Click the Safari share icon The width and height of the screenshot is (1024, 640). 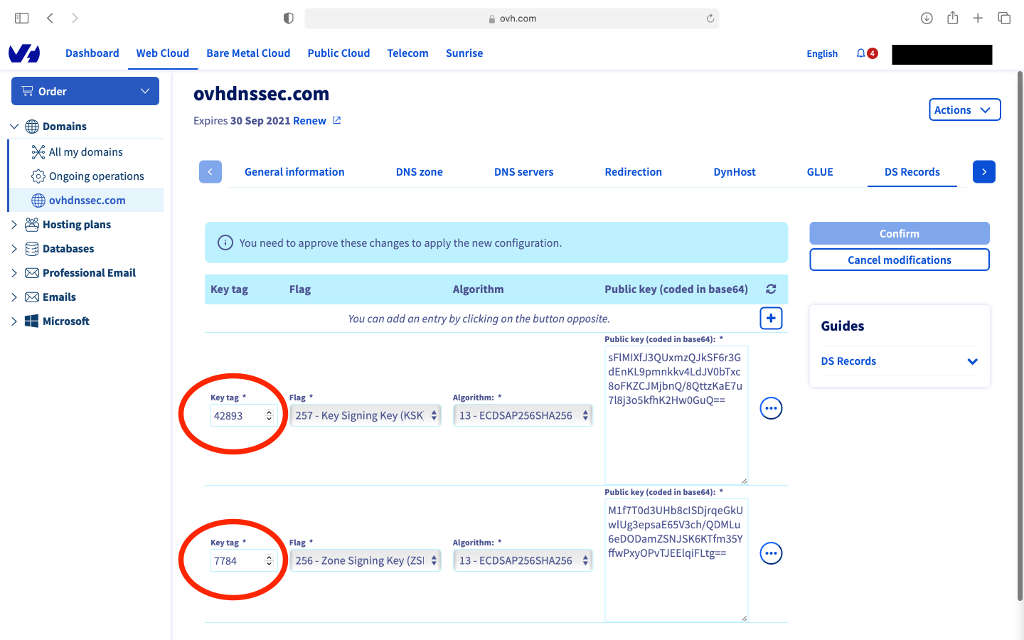click(953, 18)
